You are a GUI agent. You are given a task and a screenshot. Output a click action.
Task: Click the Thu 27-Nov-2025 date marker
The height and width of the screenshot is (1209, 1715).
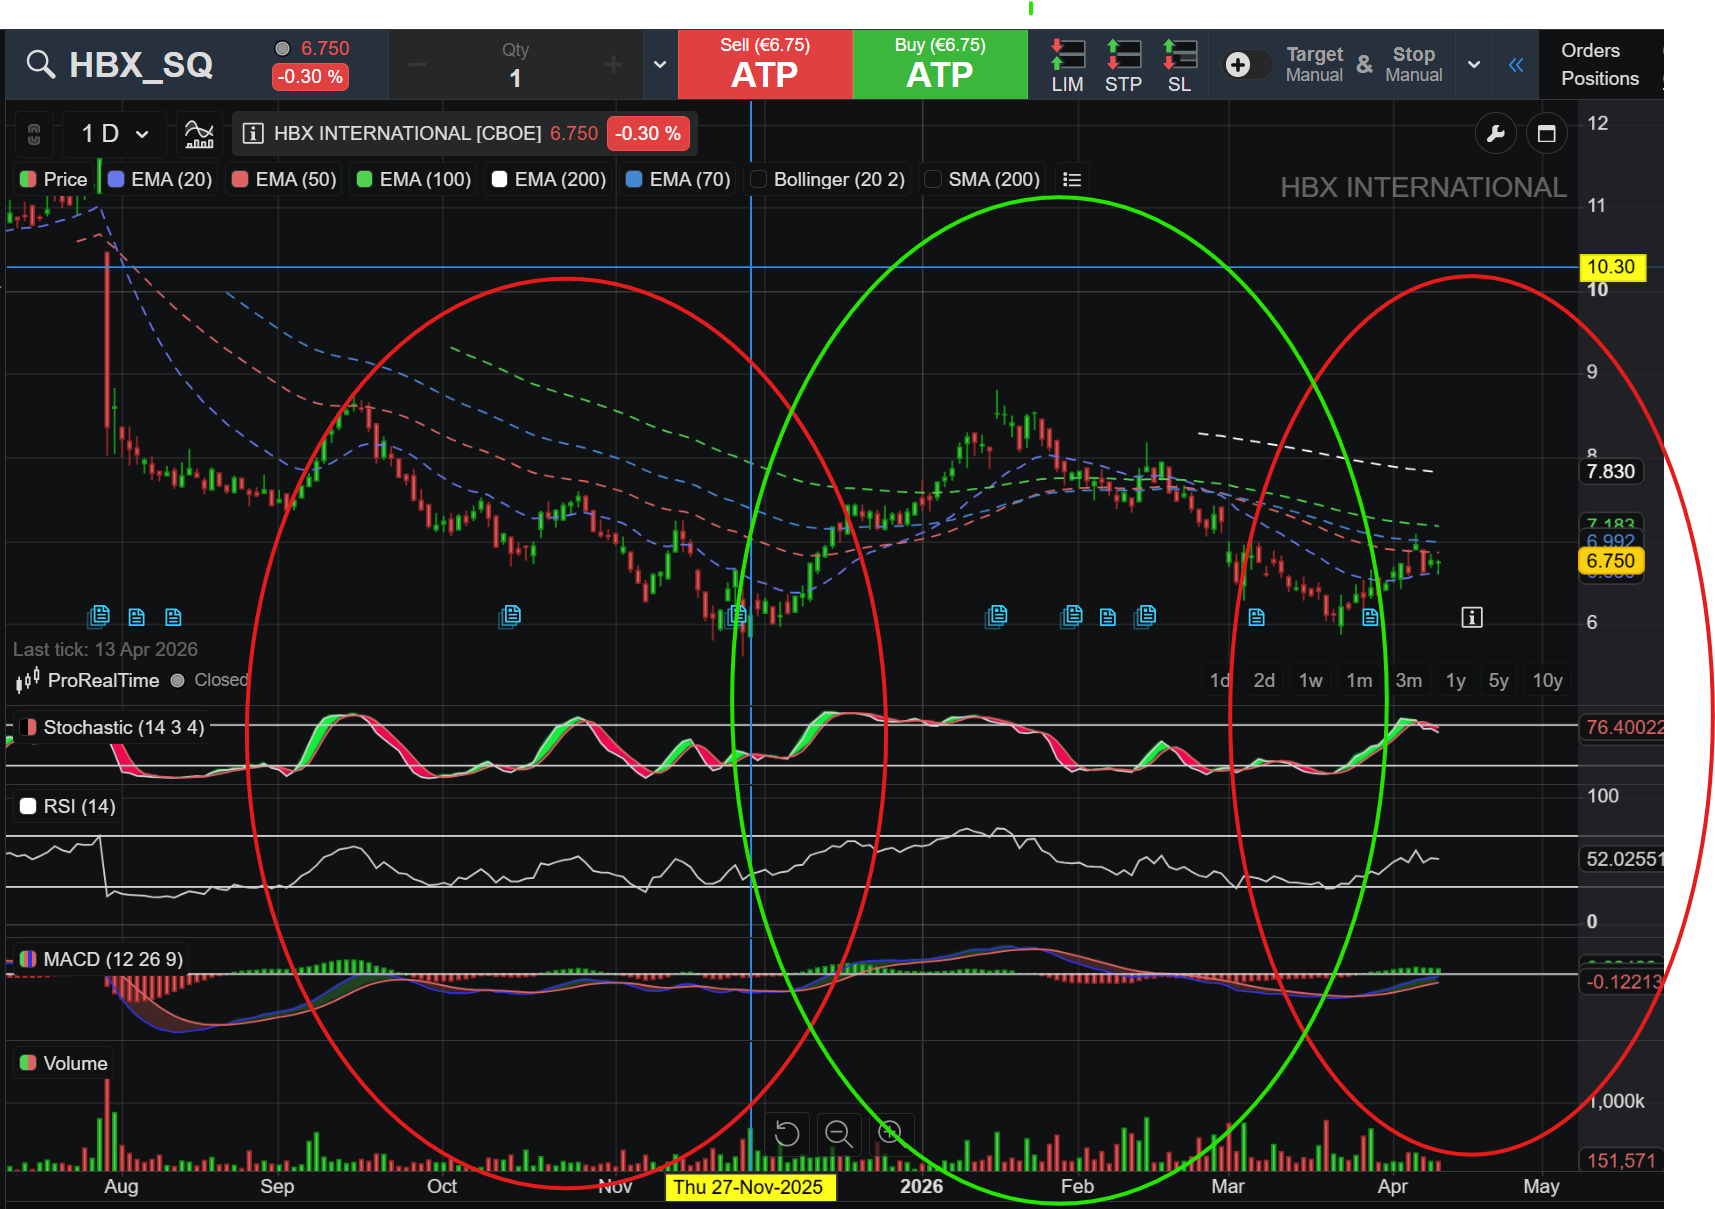(748, 1187)
